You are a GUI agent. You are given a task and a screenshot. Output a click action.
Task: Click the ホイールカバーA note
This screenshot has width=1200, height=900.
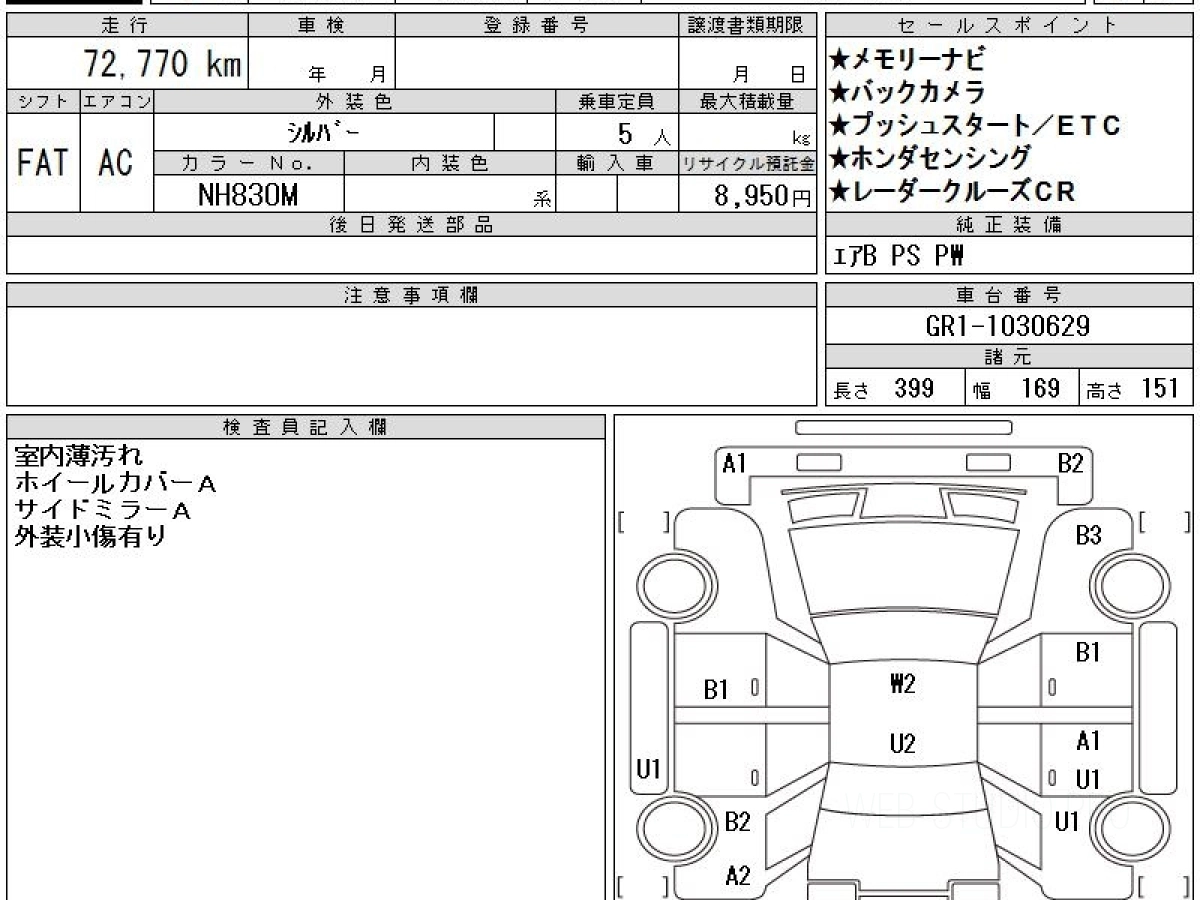point(115,483)
